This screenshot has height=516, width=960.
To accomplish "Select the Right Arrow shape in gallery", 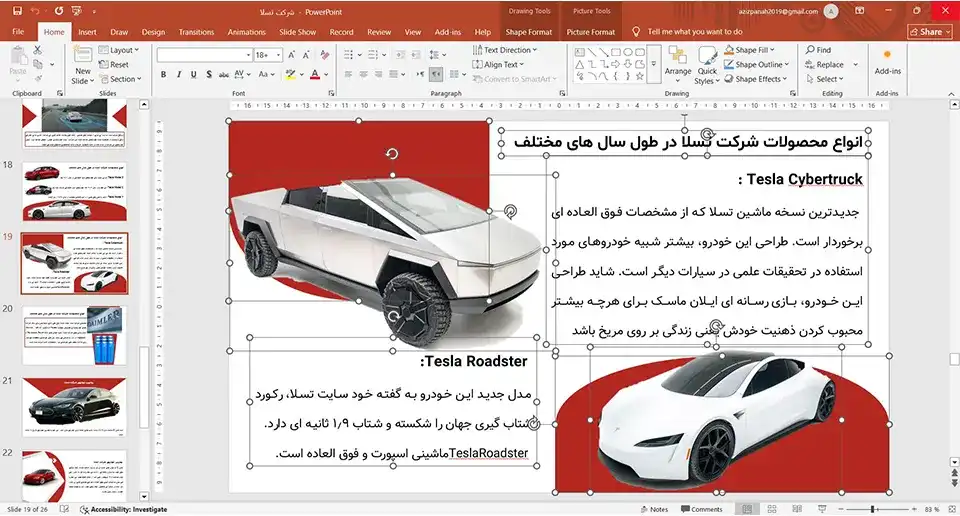I will (x=615, y=64).
